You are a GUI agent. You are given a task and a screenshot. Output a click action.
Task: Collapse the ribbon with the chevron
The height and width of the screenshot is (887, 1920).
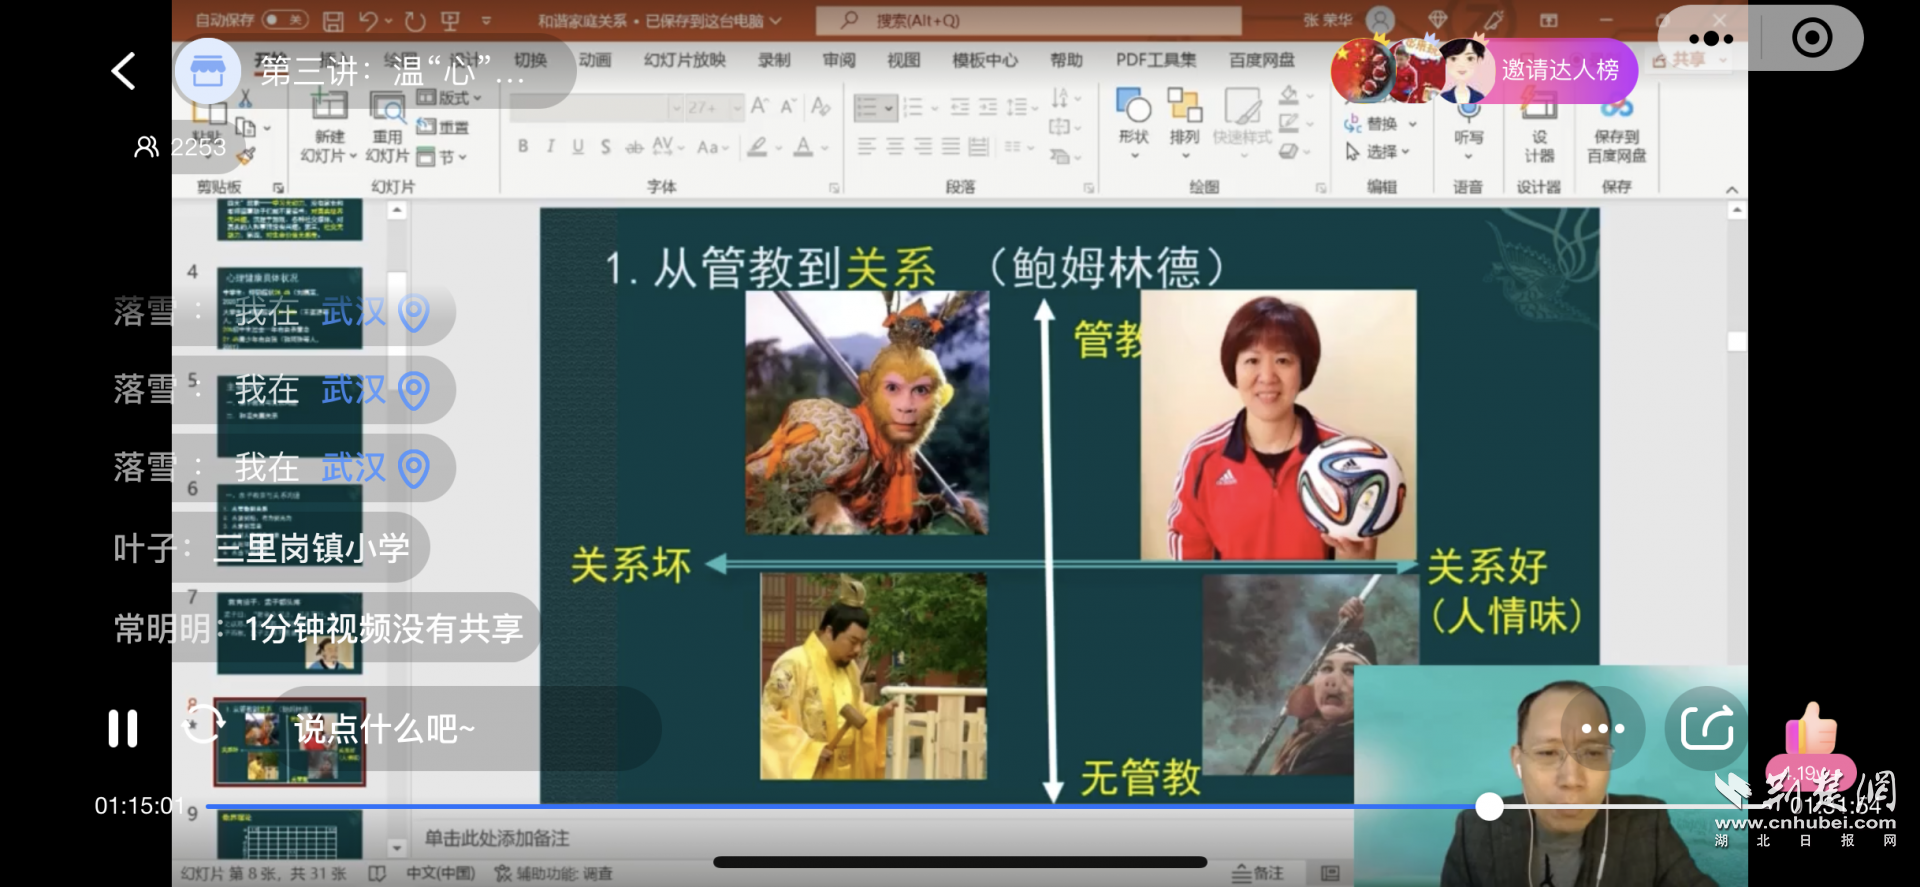tap(1732, 189)
